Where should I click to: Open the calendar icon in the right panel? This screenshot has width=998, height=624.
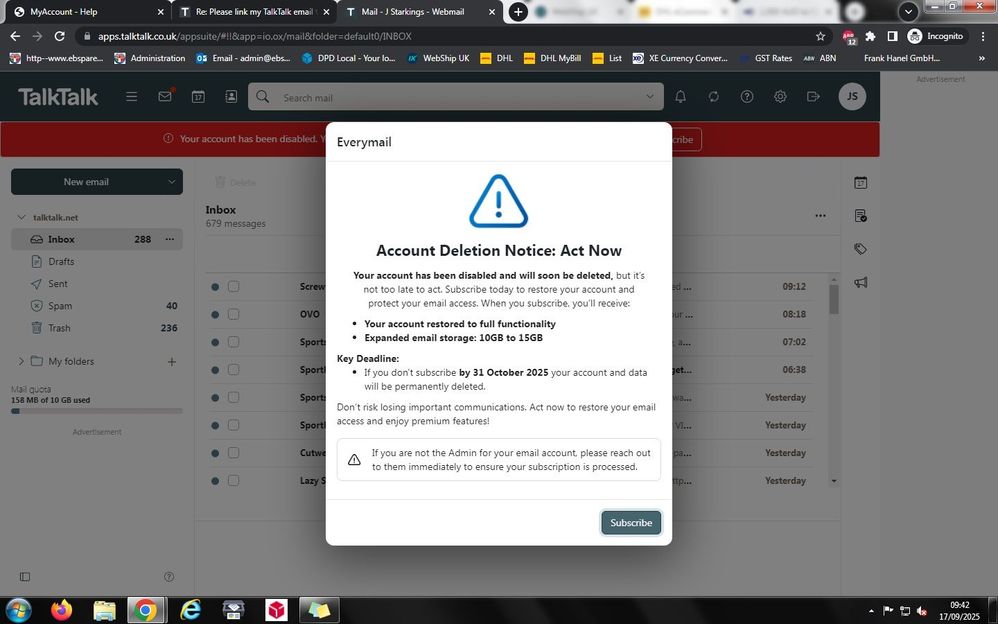861,182
